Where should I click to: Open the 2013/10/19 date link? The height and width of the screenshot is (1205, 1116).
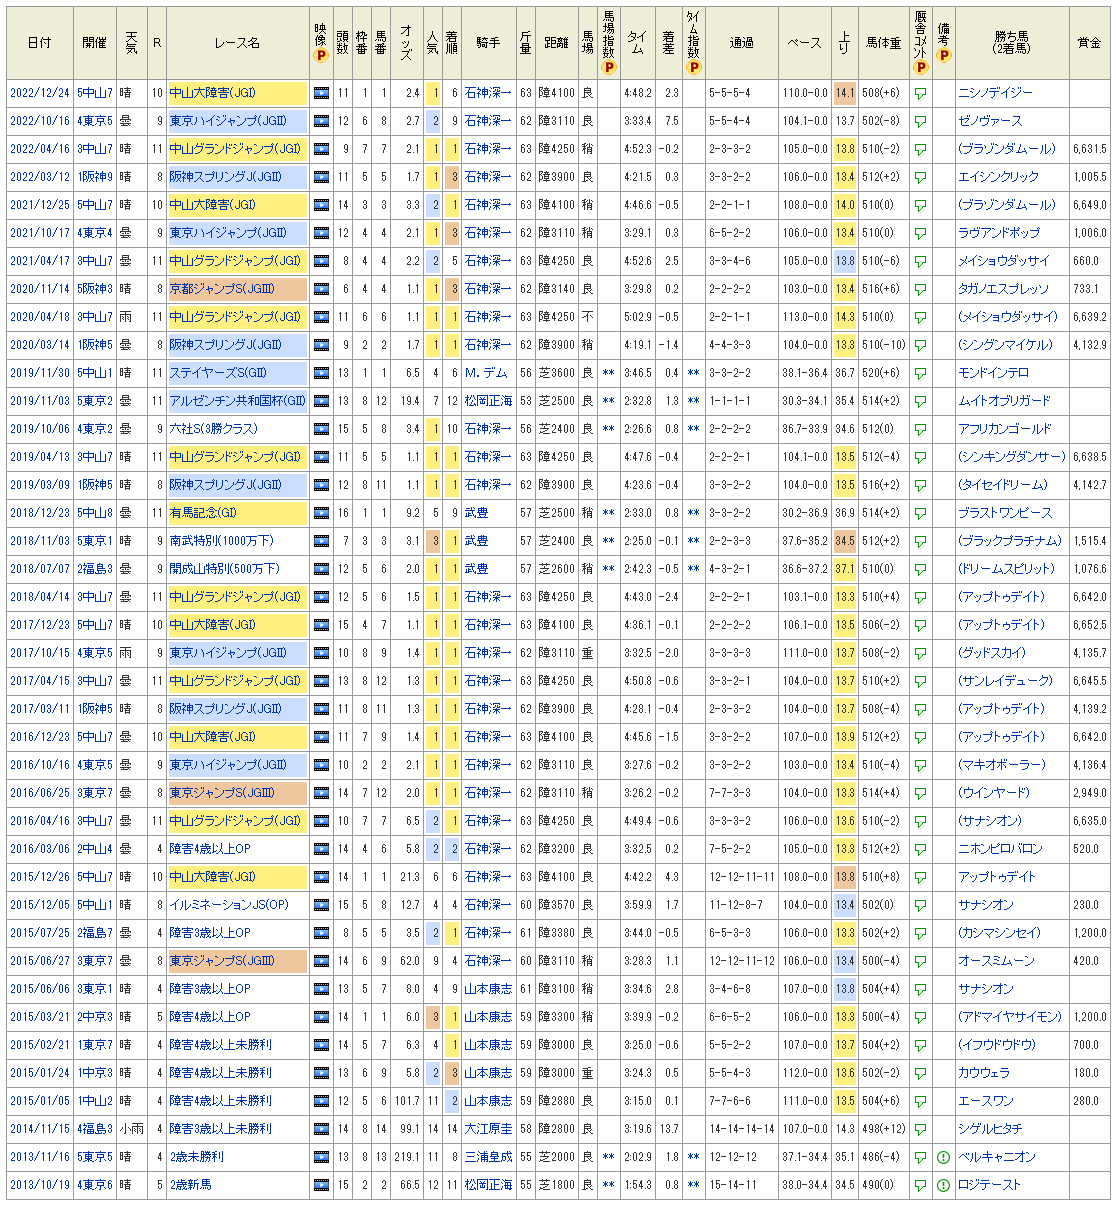[x=40, y=1185]
